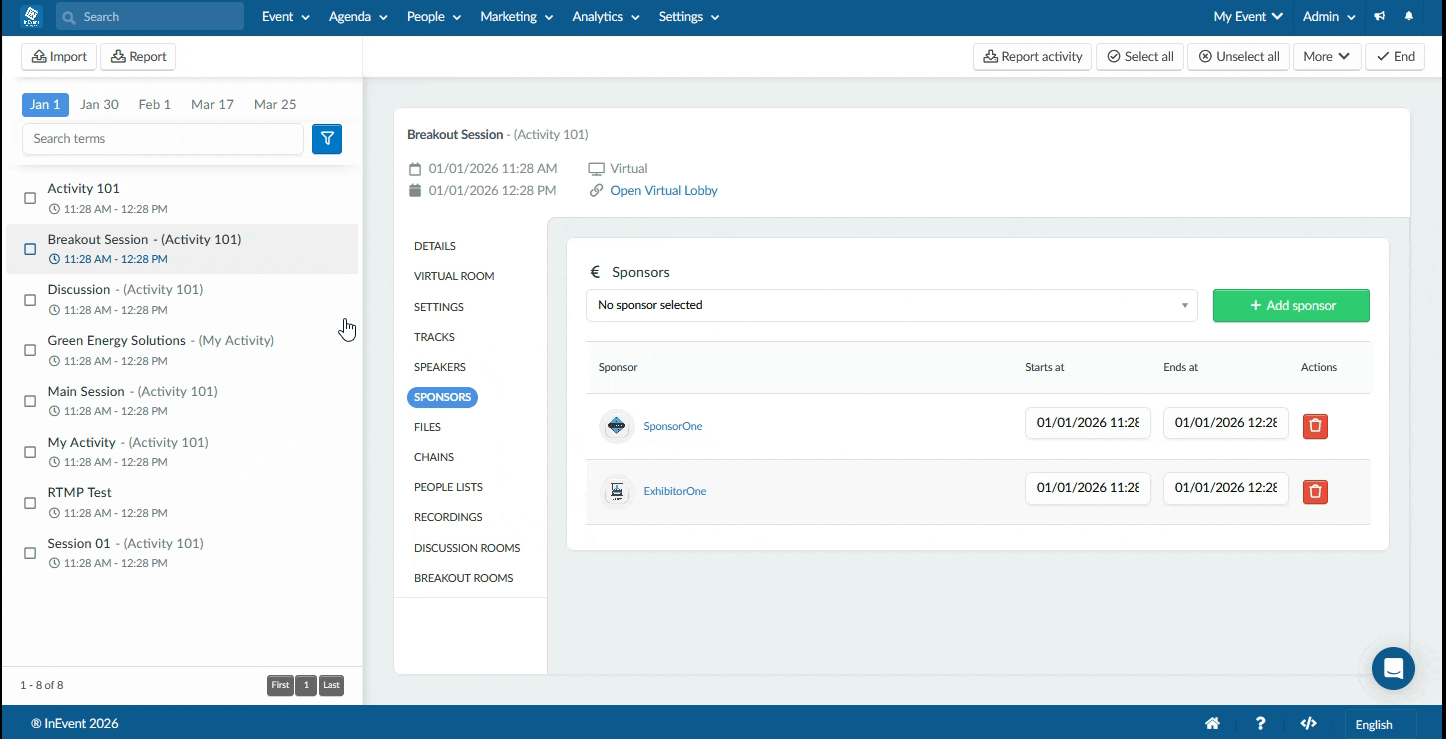Click the SponsorOne logo thumbnail
The width and height of the screenshot is (1446, 739).
[x=617, y=426]
